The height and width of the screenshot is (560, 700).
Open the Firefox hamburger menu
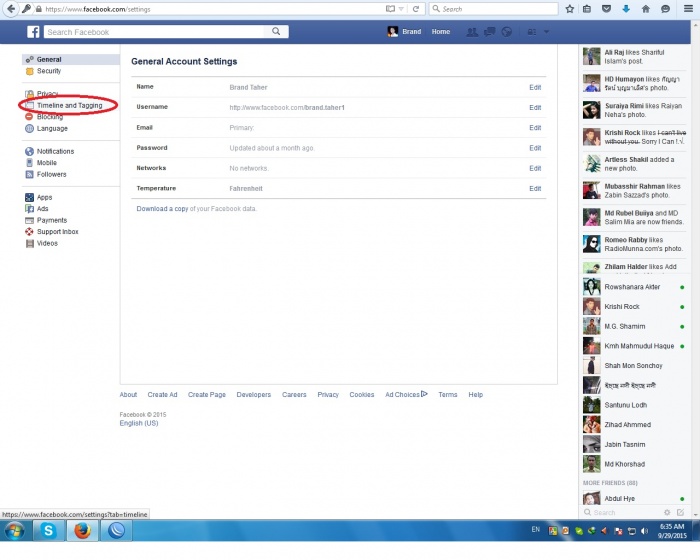coord(688,9)
